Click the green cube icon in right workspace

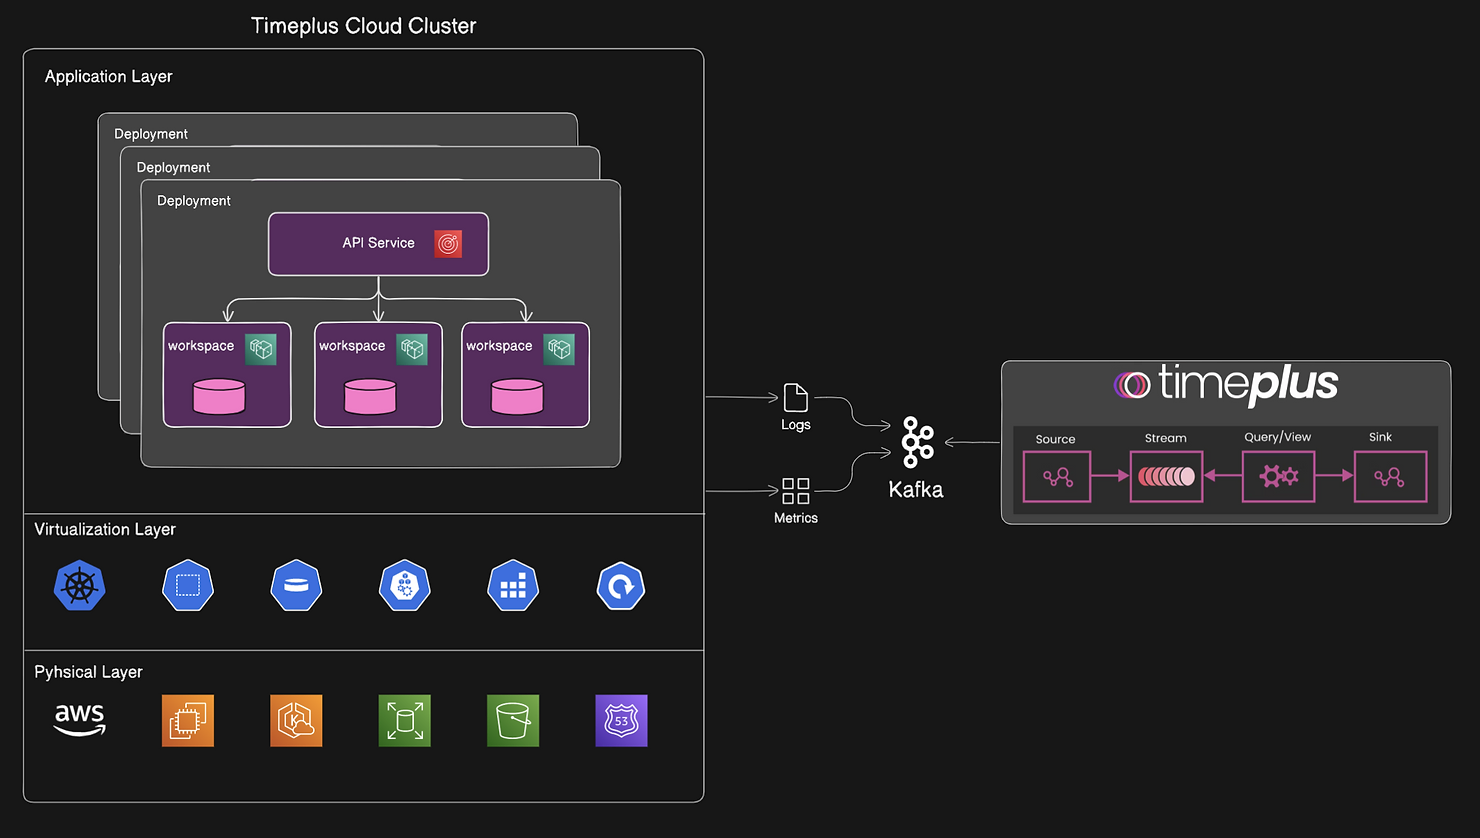click(x=559, y=349)
